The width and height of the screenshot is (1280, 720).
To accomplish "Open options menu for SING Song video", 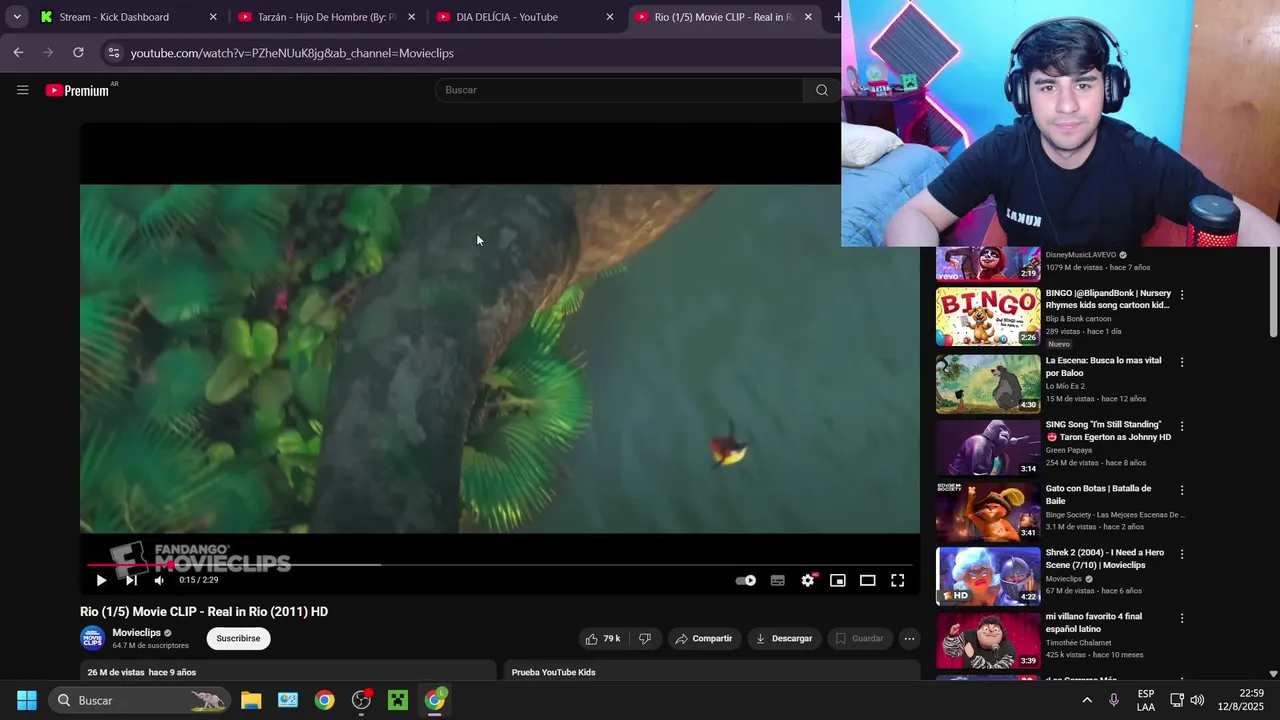I will click(x=1182, y=426).
